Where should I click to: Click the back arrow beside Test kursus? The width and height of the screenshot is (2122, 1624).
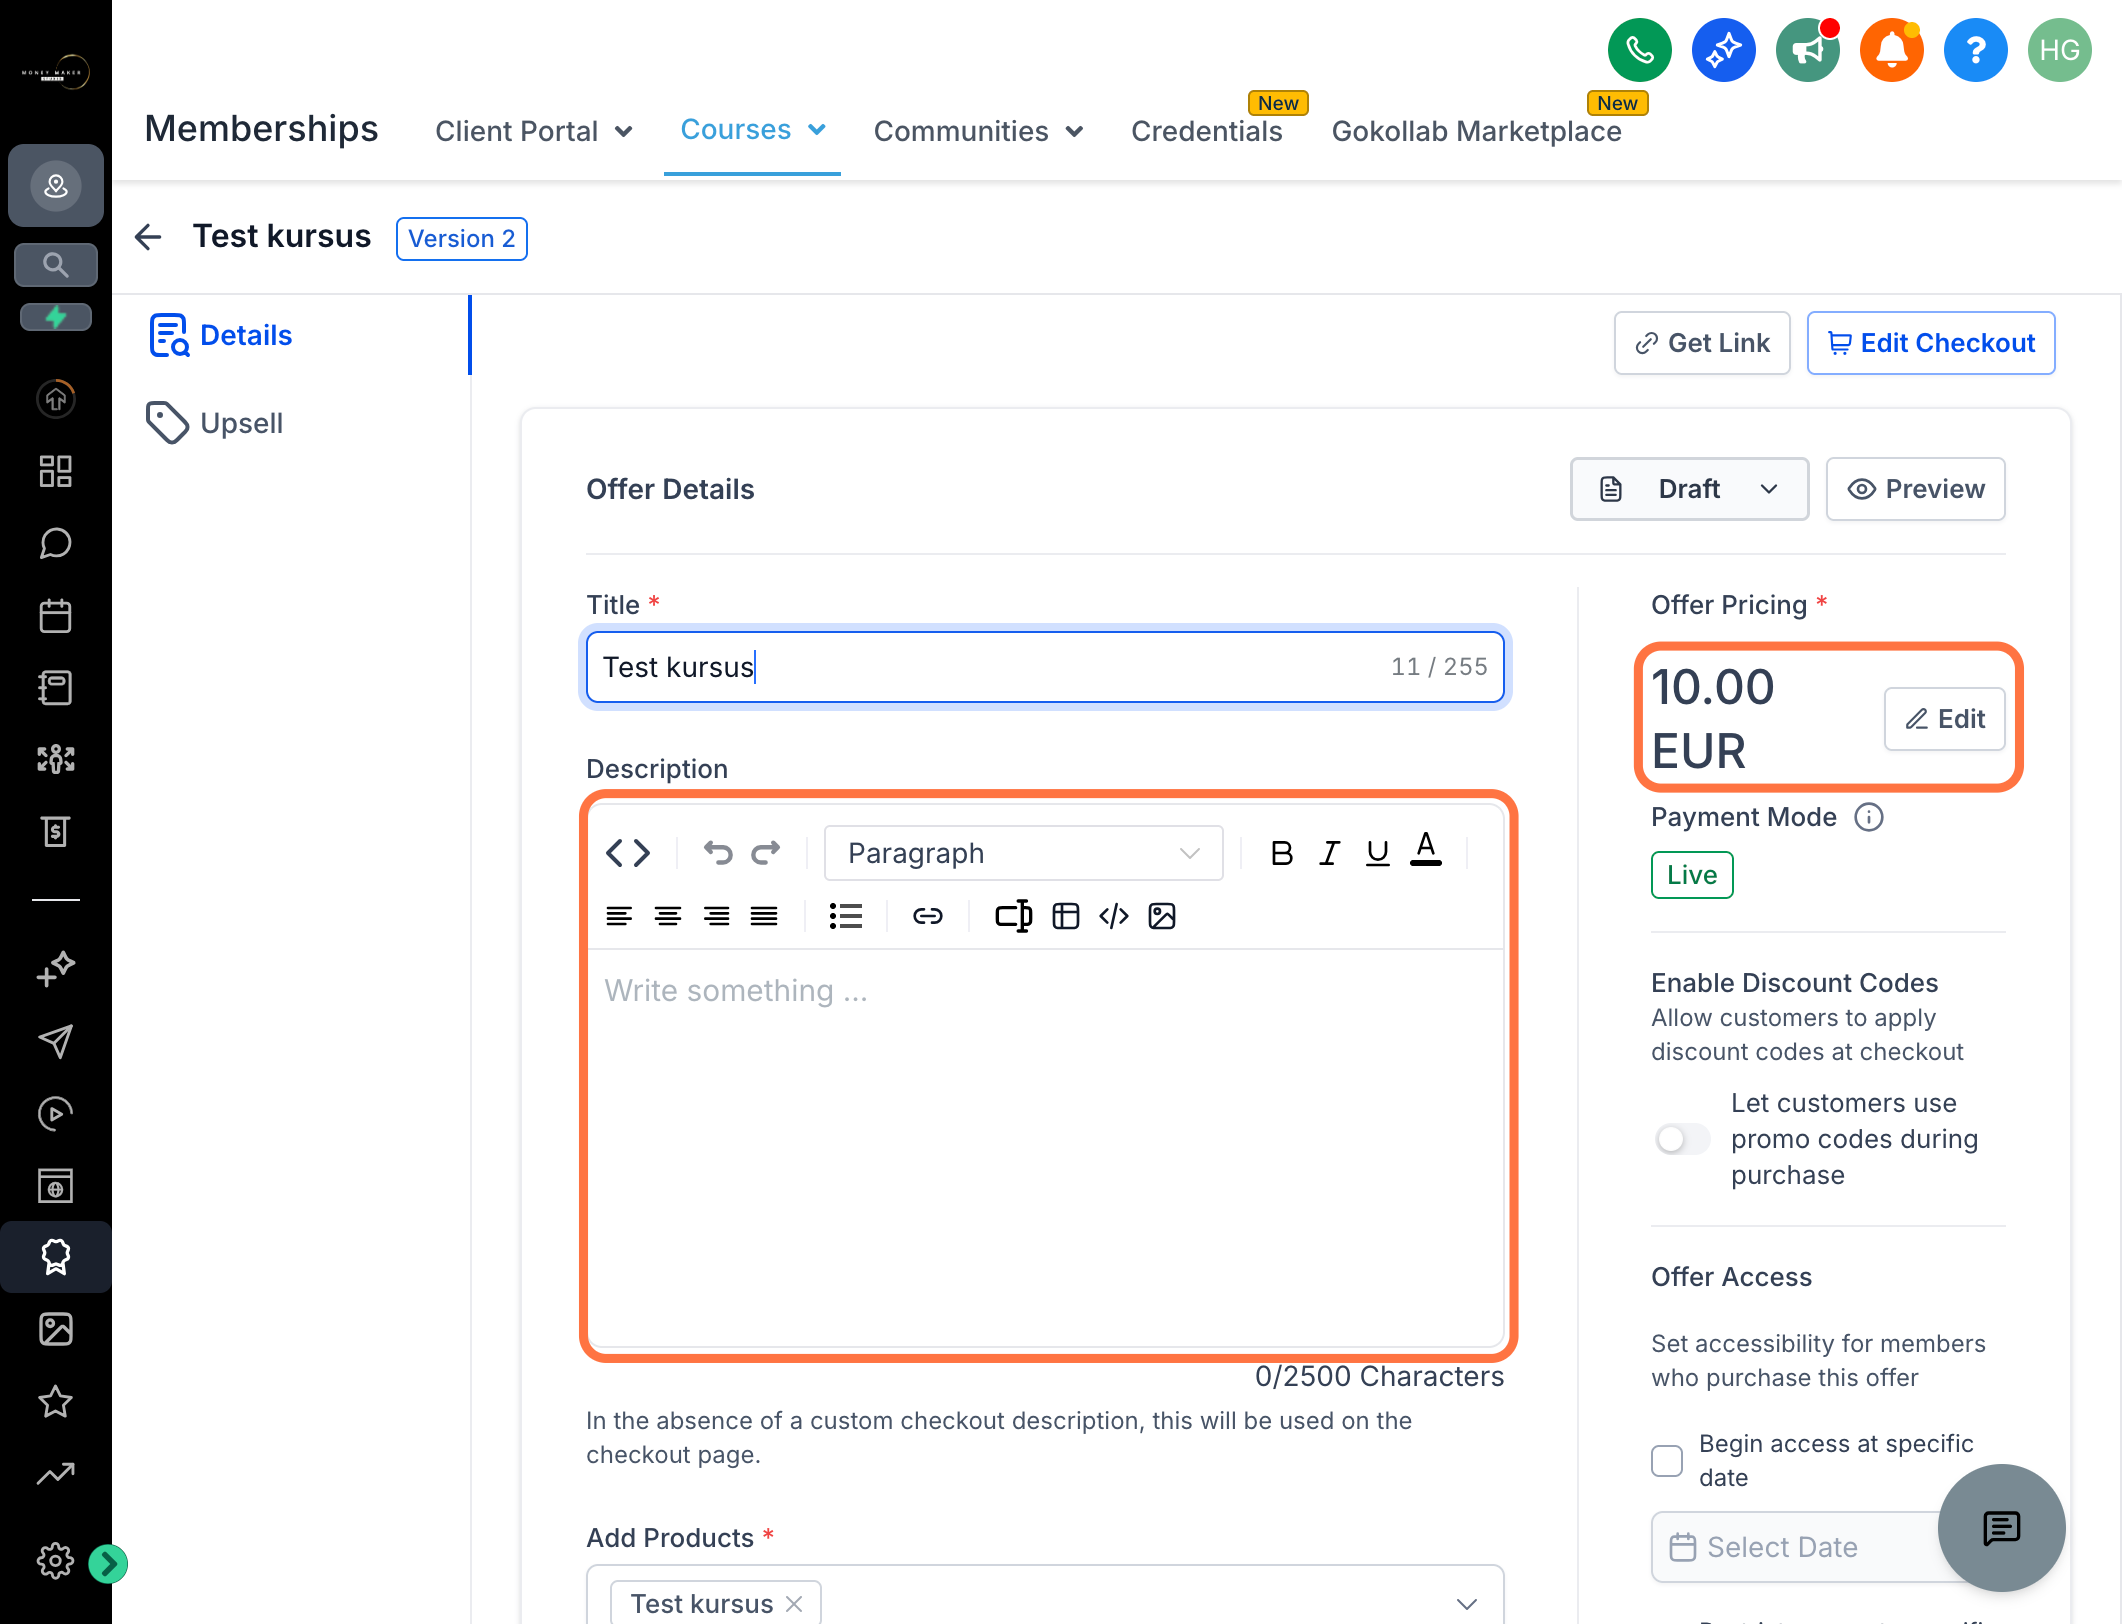148,237
